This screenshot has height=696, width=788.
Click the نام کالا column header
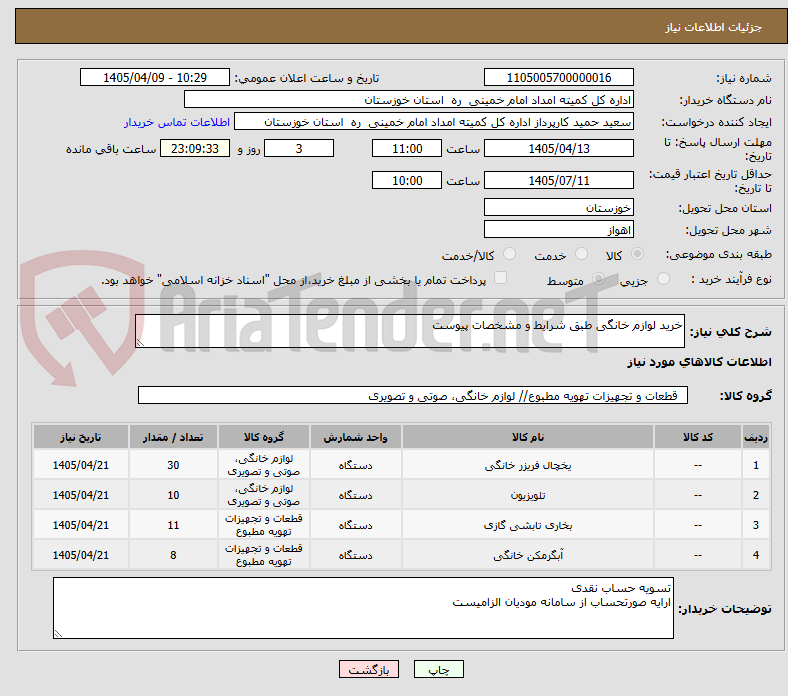coord(528,437)
